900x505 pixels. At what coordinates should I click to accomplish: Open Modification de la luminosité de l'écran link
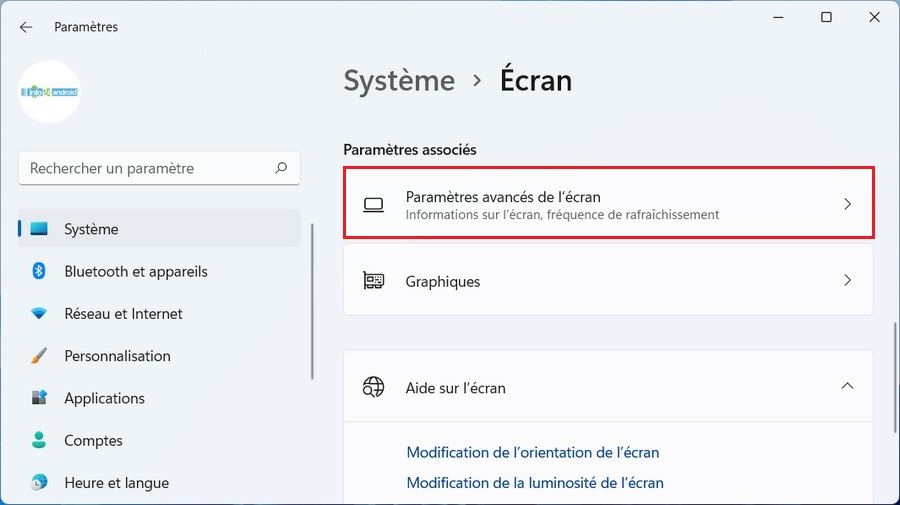coord(535,482)
